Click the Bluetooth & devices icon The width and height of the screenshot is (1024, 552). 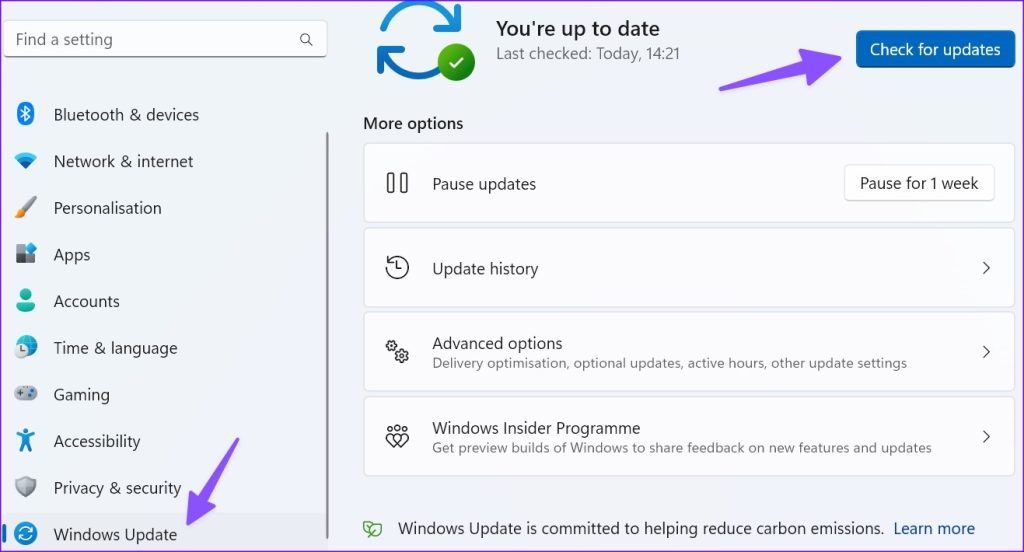(x=25, y=114)
